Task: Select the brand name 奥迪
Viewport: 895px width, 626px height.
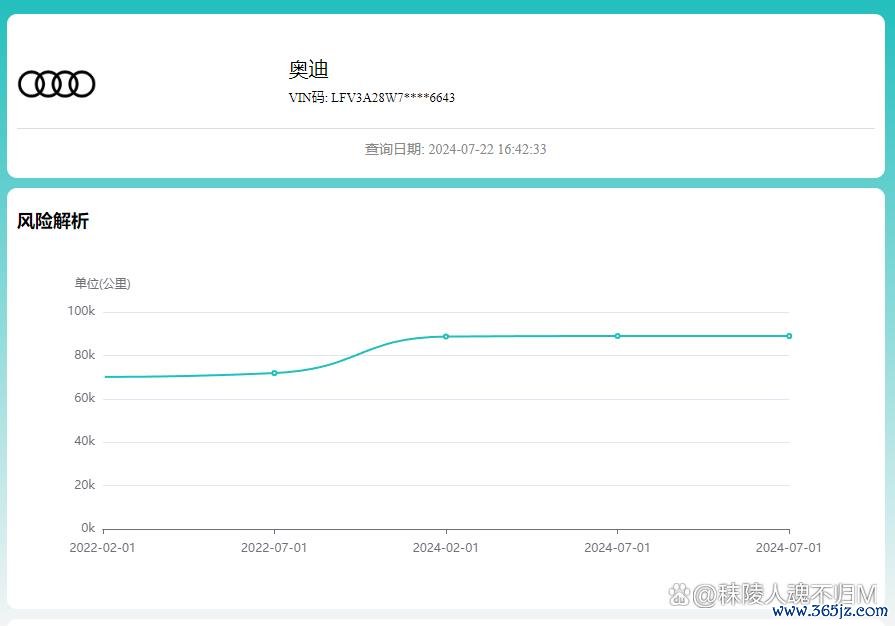Action: pos(308,70)
